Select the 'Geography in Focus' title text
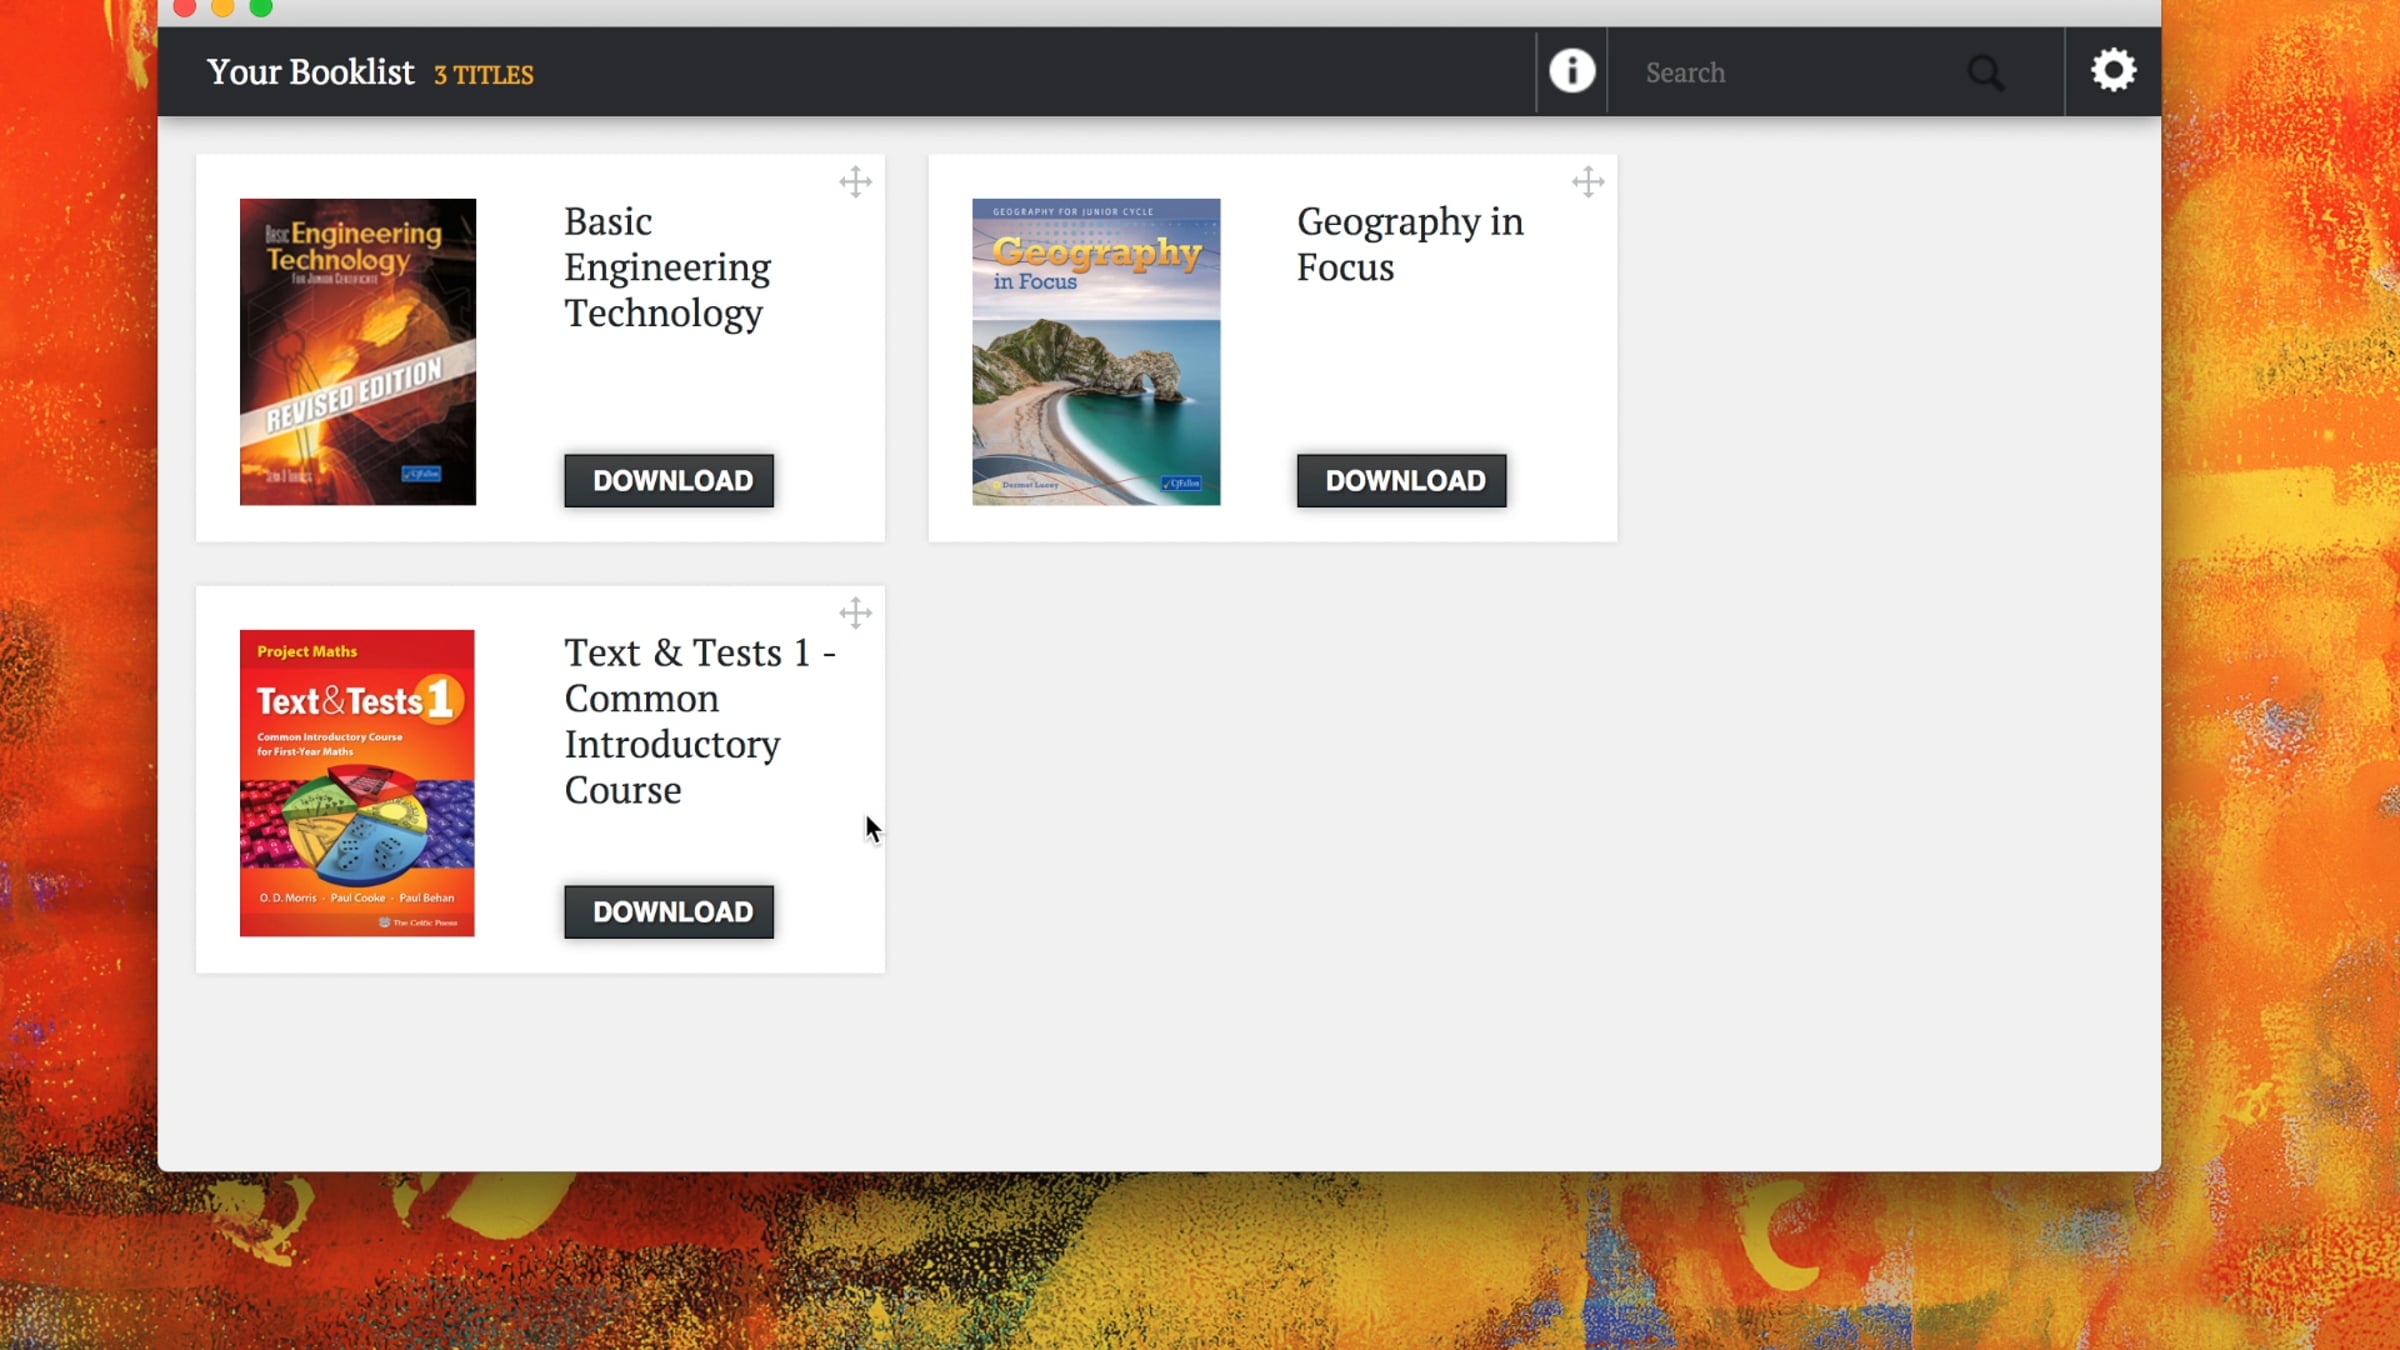The width and height of the screenshot is (2400, 1350). click(1410, 244)
